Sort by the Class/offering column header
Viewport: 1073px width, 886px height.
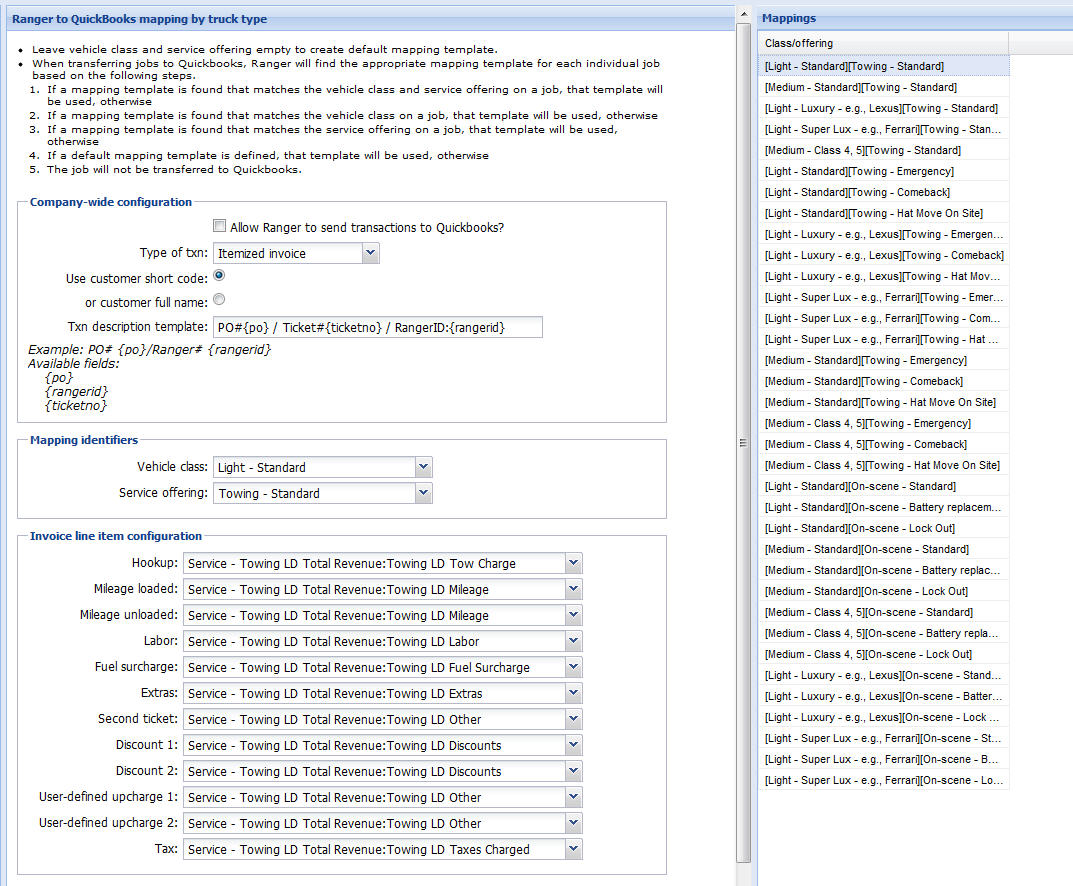883,43
